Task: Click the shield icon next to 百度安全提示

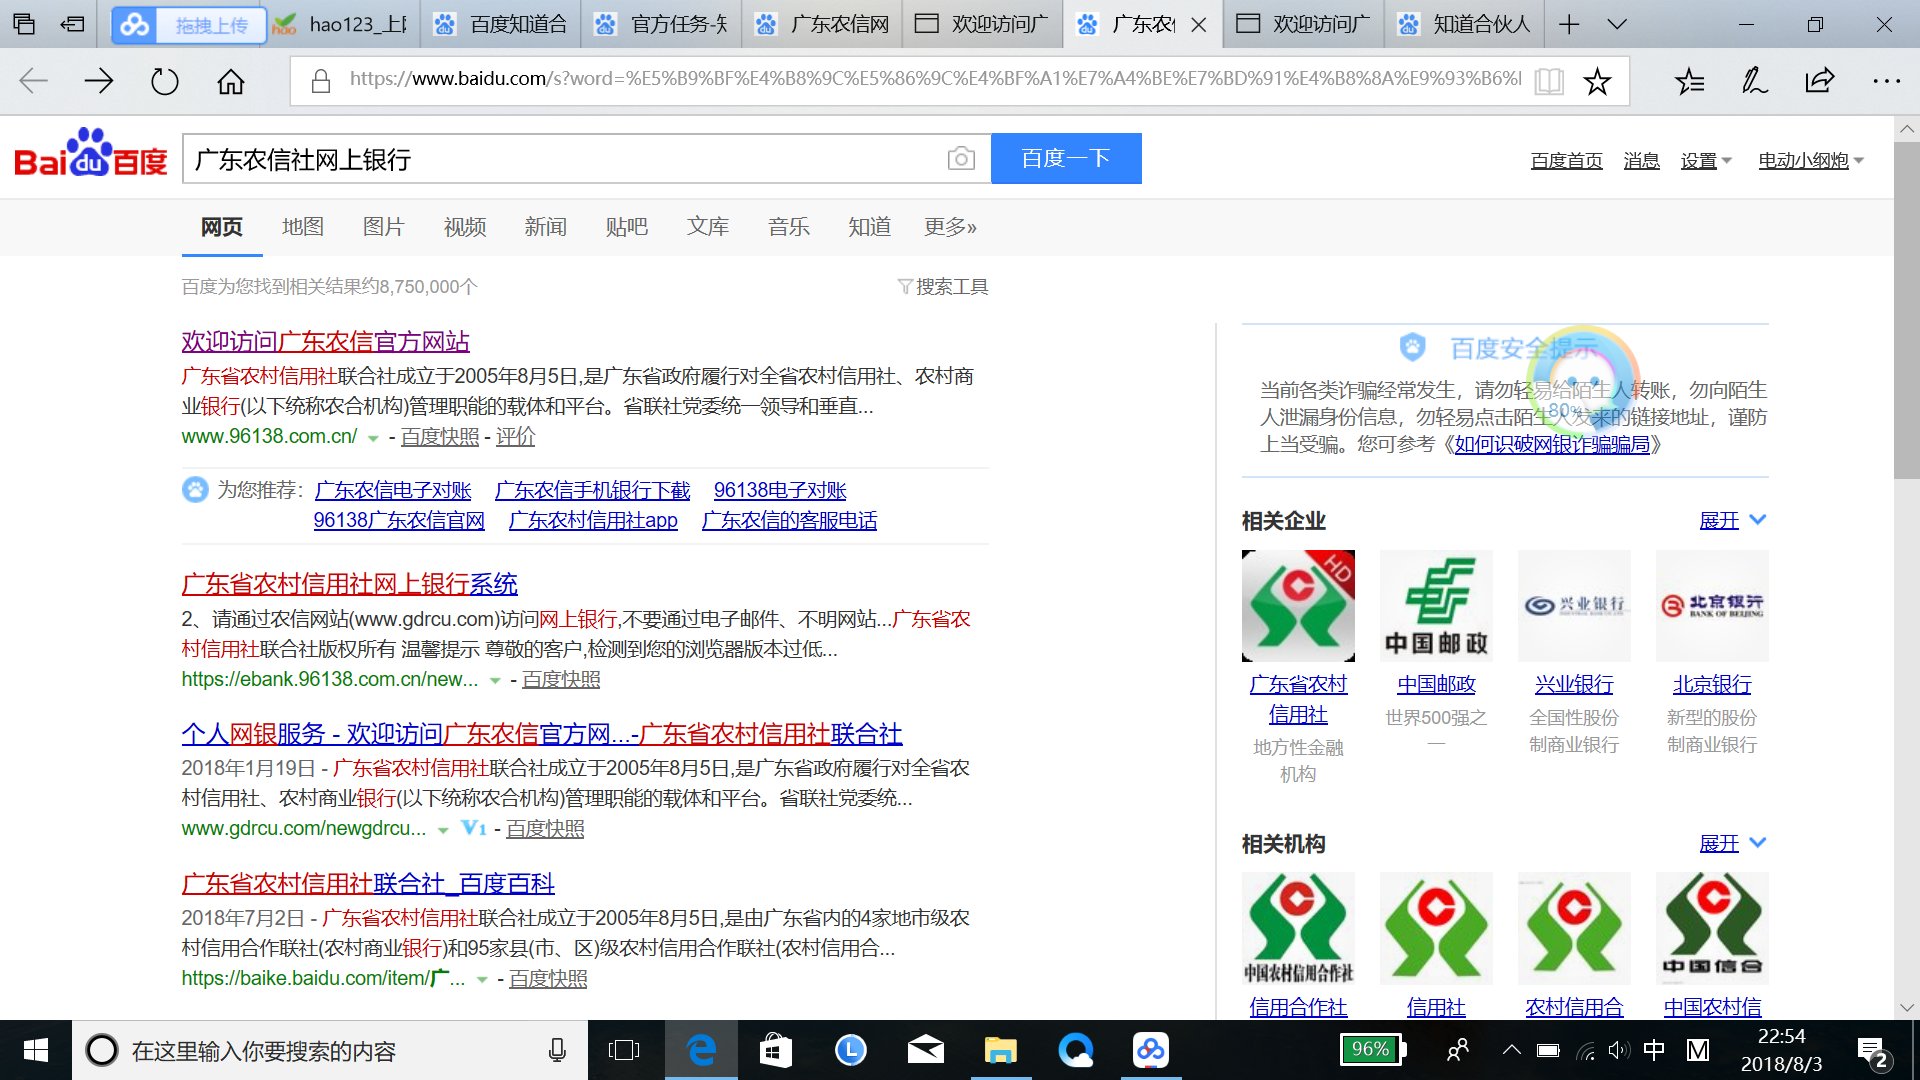Action: pyautogui.click(x=1411, y=346)
